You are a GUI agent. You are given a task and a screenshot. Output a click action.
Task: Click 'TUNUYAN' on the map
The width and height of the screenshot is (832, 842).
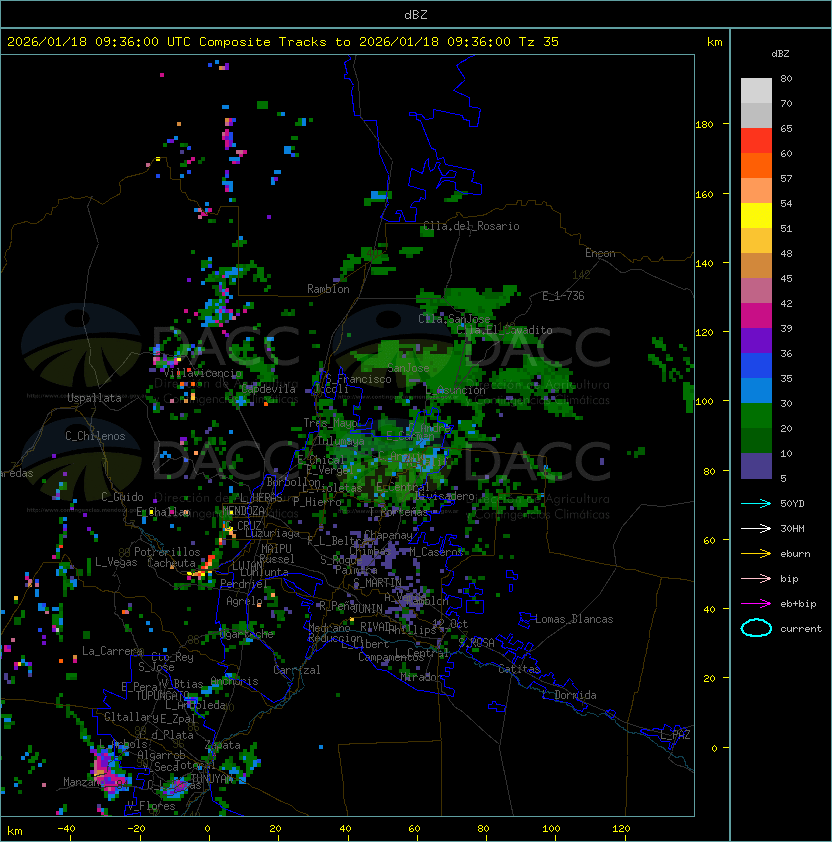click(x=212, y=779)
